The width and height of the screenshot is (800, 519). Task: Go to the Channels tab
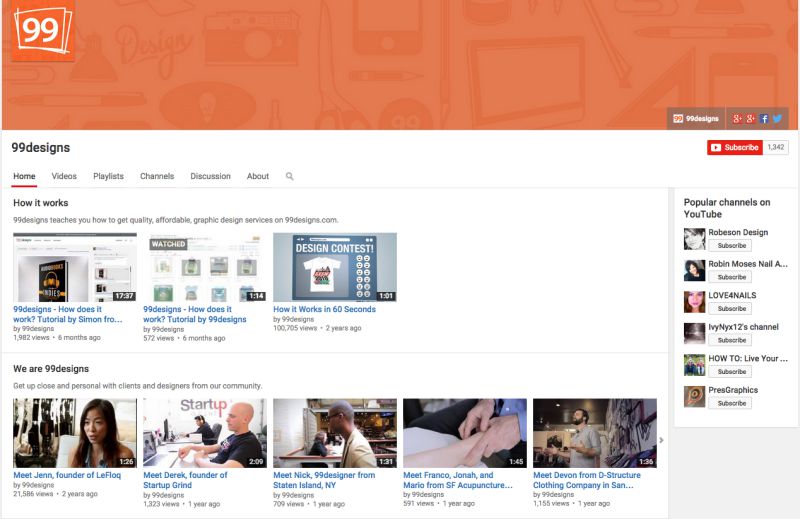pyautogui.click(x=157, y=176)
